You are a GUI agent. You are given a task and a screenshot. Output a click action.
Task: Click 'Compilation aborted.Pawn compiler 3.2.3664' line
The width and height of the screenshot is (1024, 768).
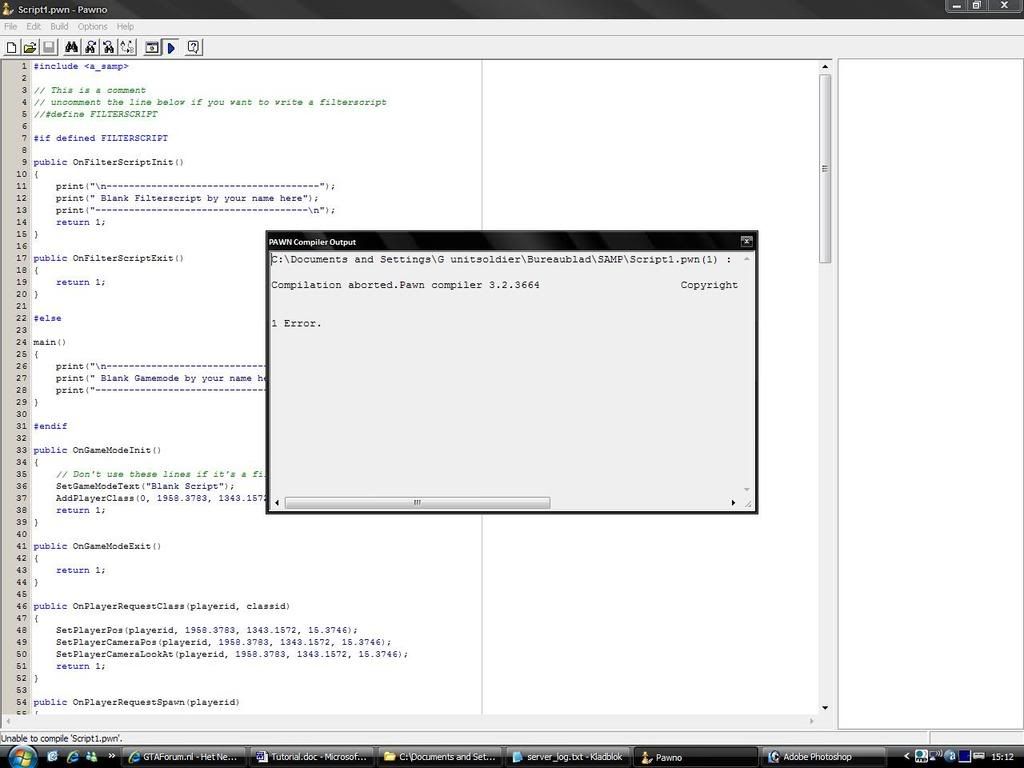pos(406,285)
